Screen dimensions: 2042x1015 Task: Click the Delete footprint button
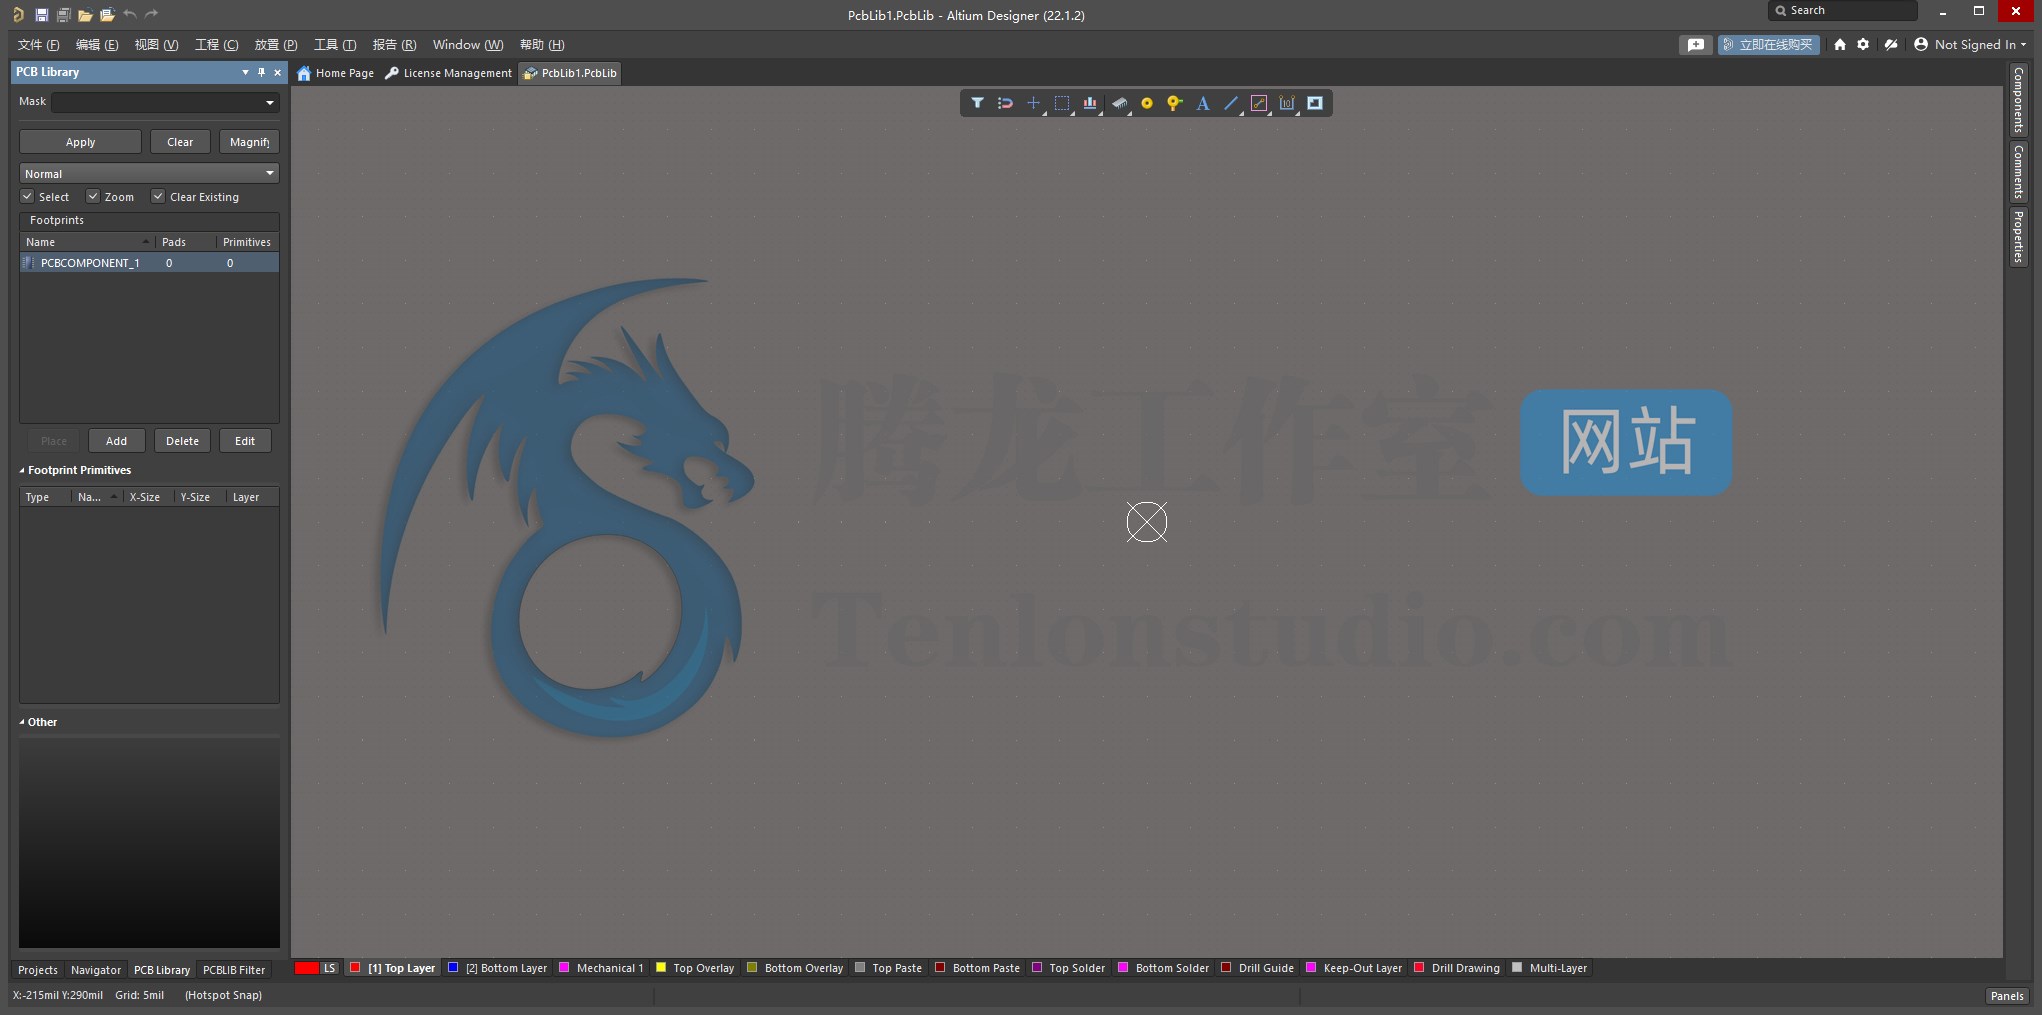[x=182, y=441]
